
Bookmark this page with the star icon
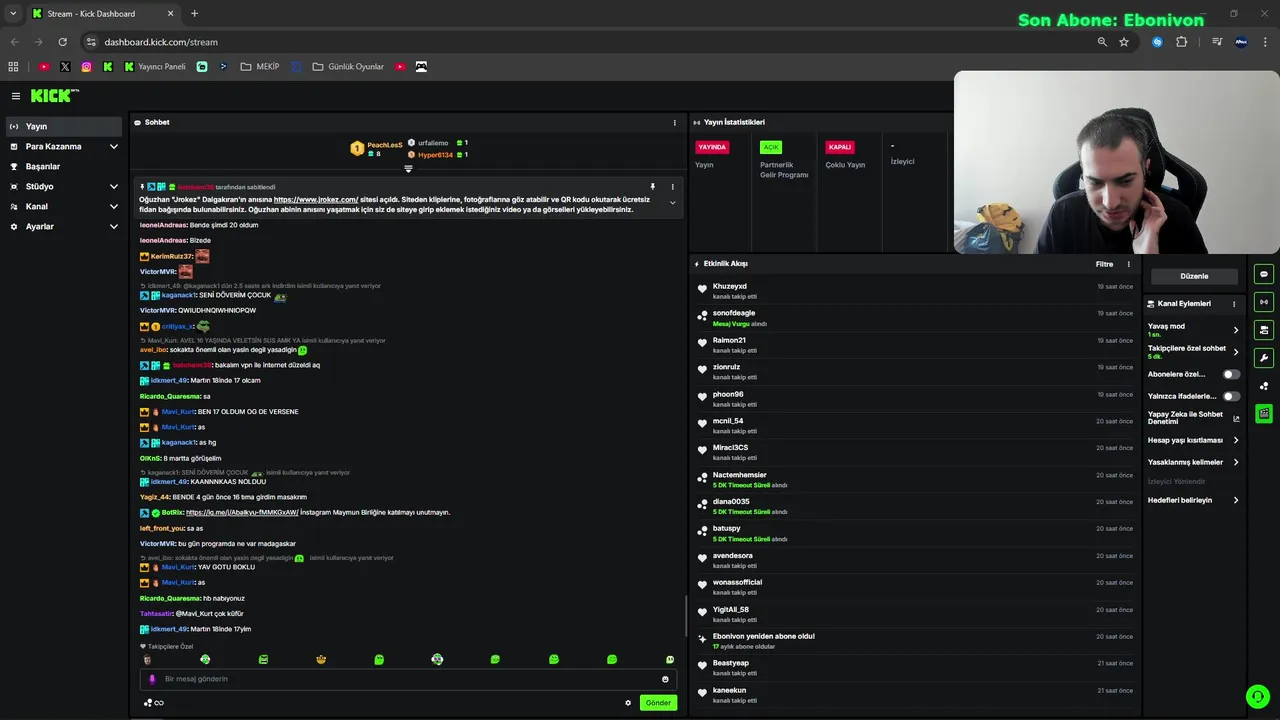(x=1124, y=42)
